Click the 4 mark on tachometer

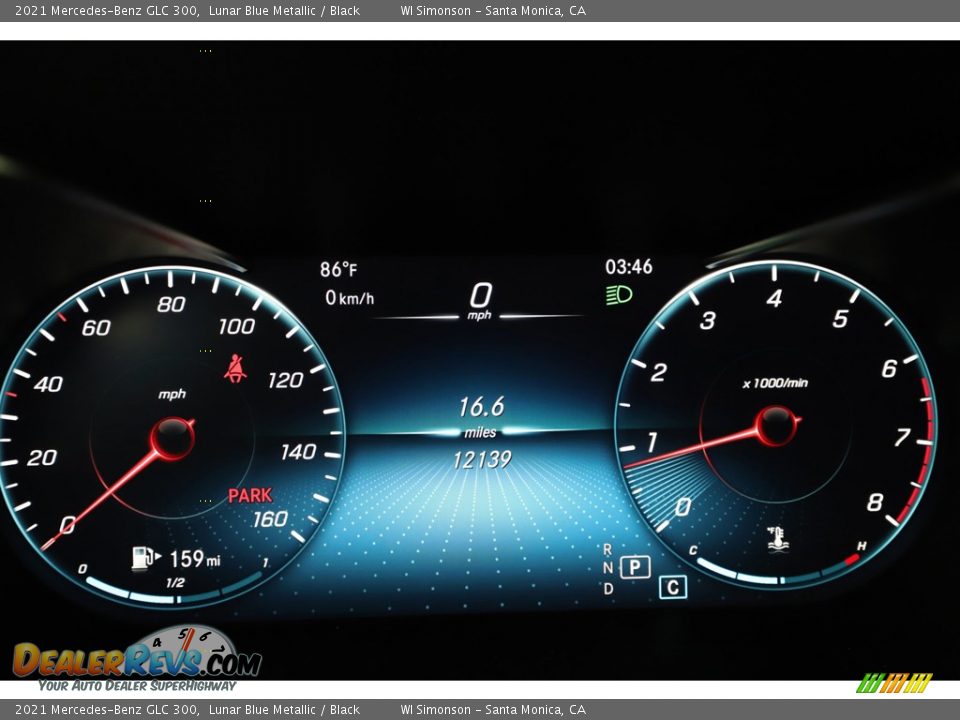point(774,299)
